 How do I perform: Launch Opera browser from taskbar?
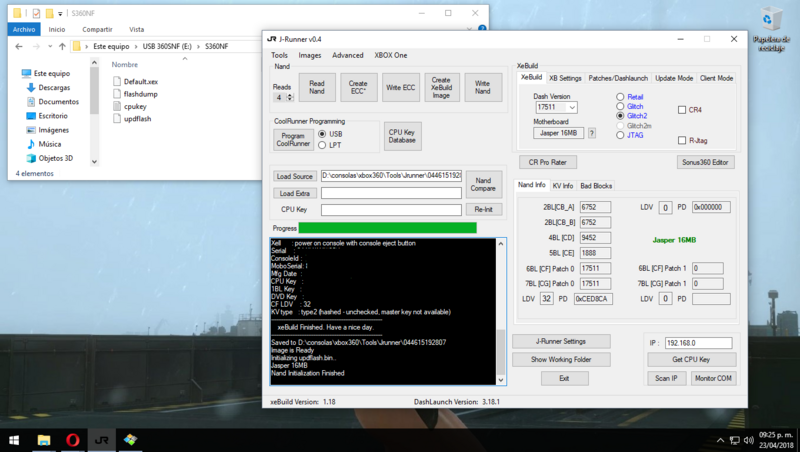pyautogui.click(x=72, y=440)
